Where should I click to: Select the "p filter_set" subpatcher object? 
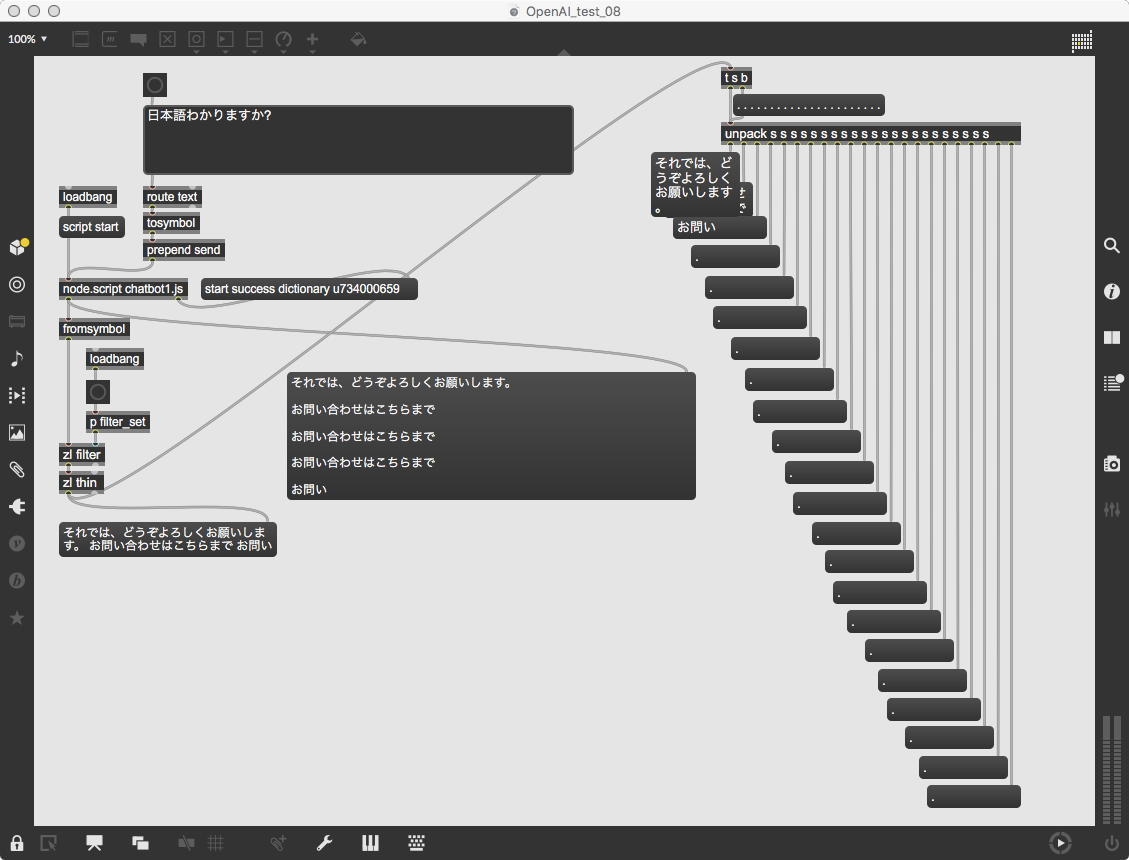point(118,421)
